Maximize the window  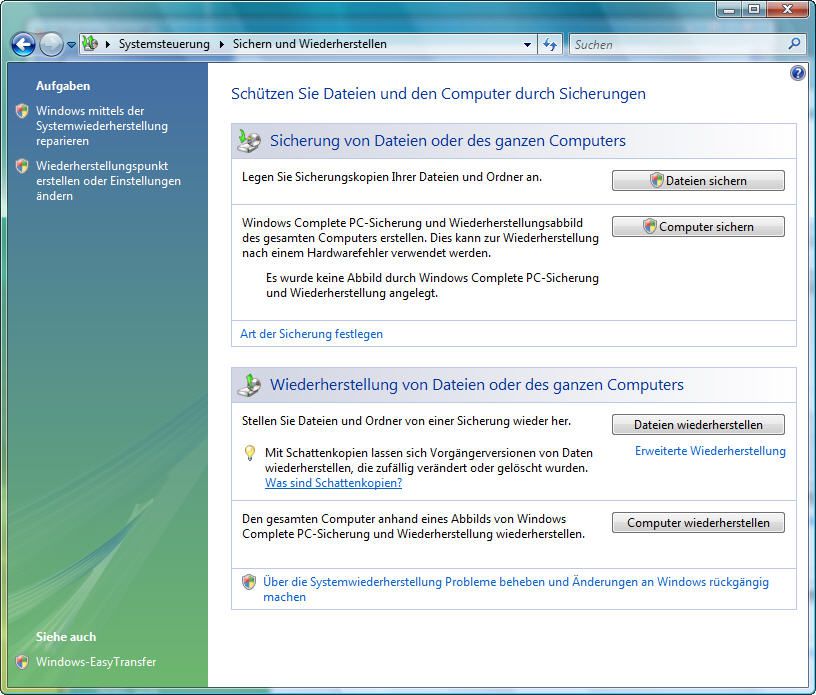coord(754,9)
